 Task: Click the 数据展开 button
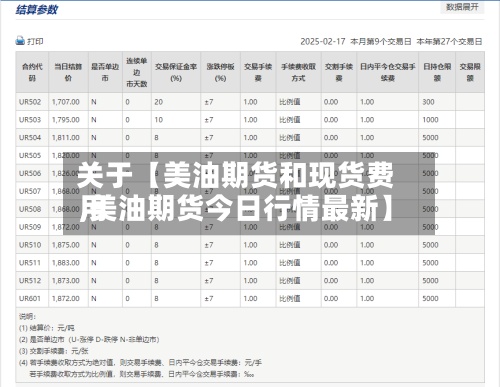click(x=462, y=7)
